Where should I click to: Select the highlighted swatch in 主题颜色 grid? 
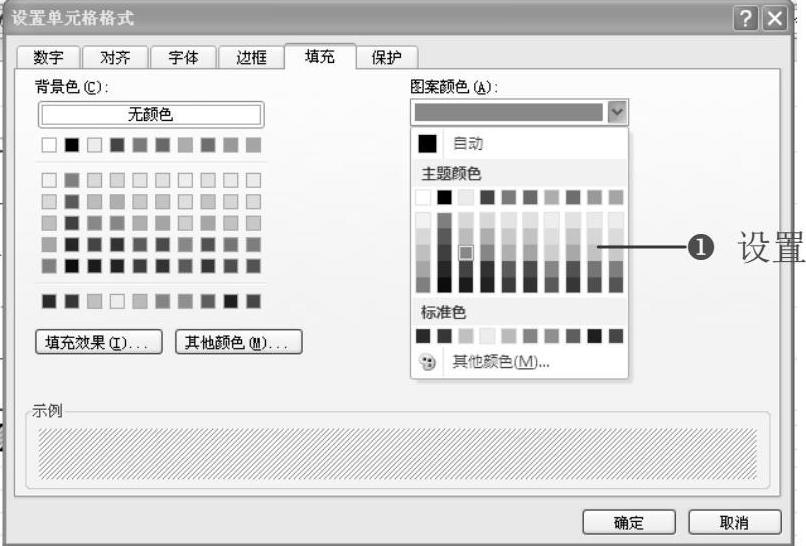click(x=466, y=252)
